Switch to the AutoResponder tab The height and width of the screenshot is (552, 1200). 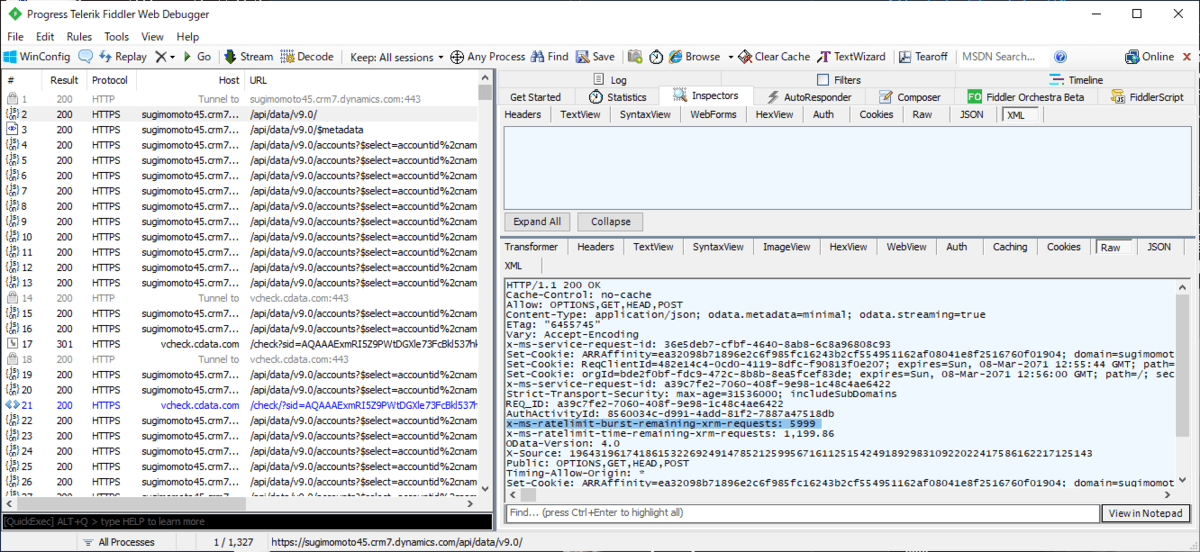[x=809, y=97]
